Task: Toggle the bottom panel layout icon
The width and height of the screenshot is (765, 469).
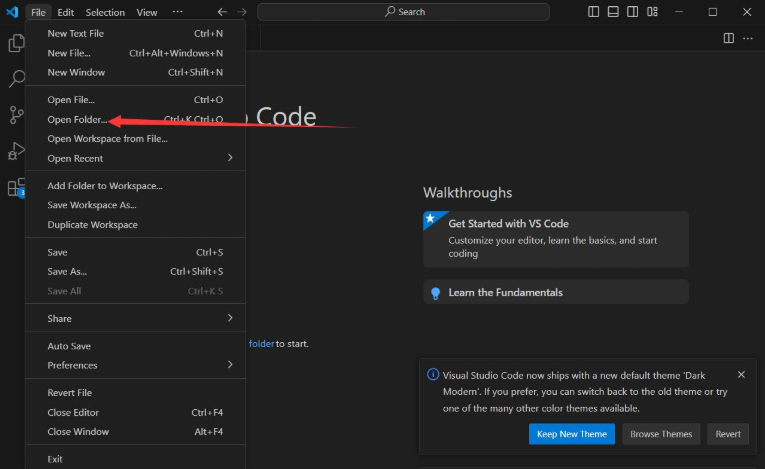Action: coord(613,12)
